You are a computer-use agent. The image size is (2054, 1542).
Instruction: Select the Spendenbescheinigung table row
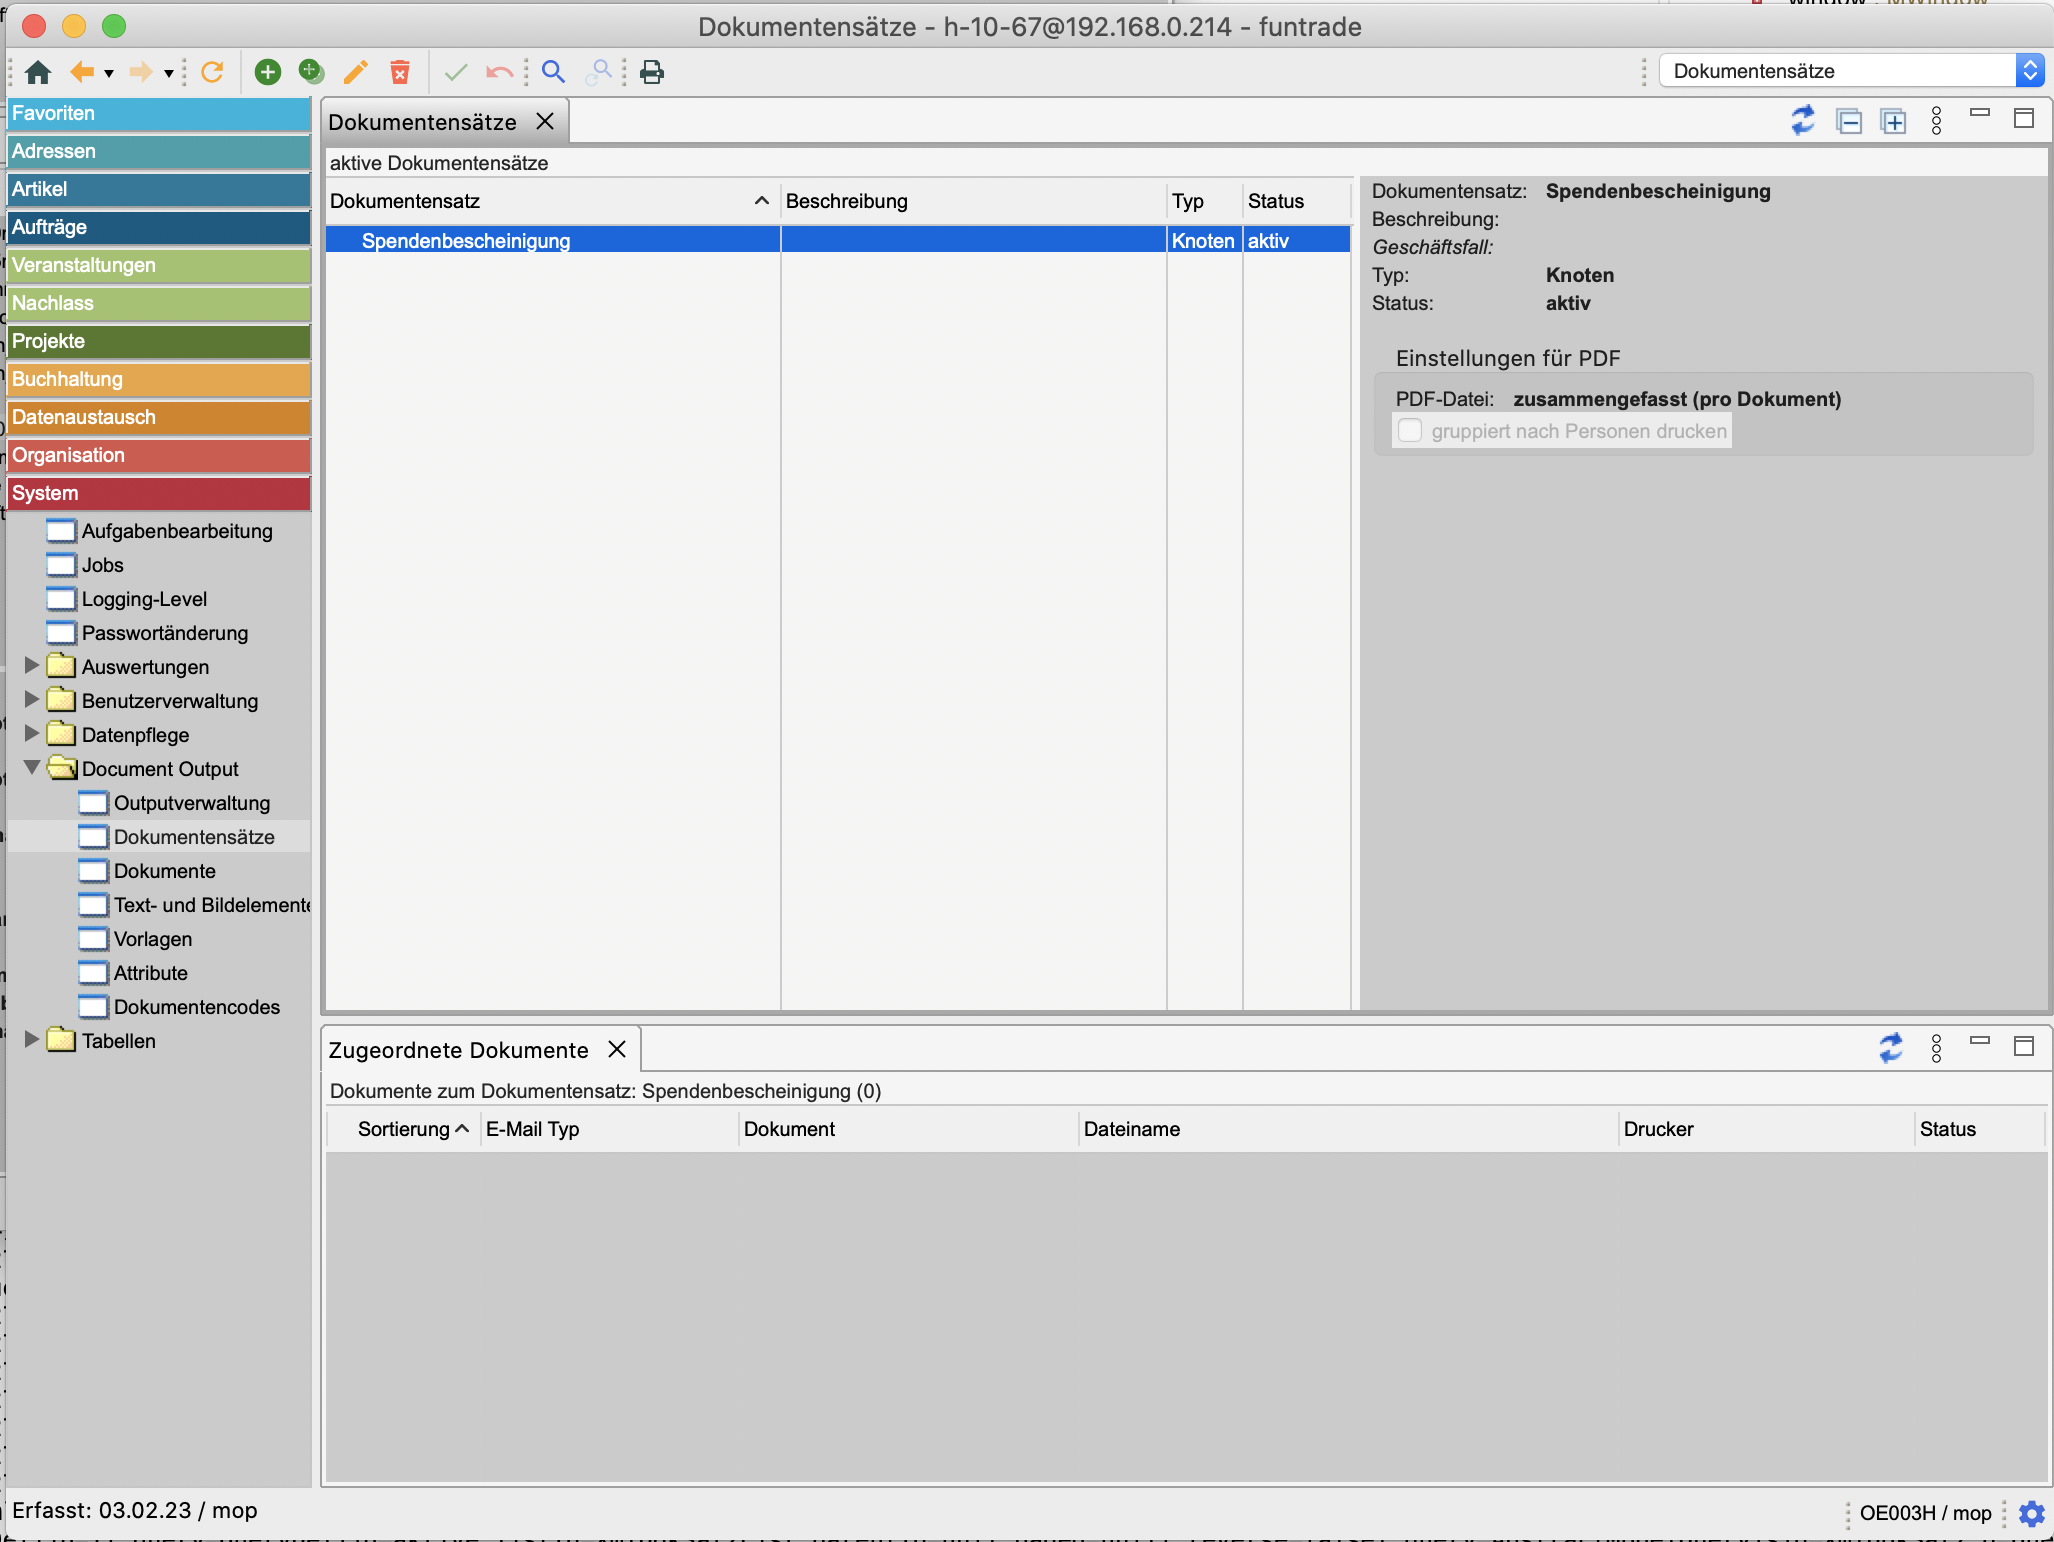(466, 241)
